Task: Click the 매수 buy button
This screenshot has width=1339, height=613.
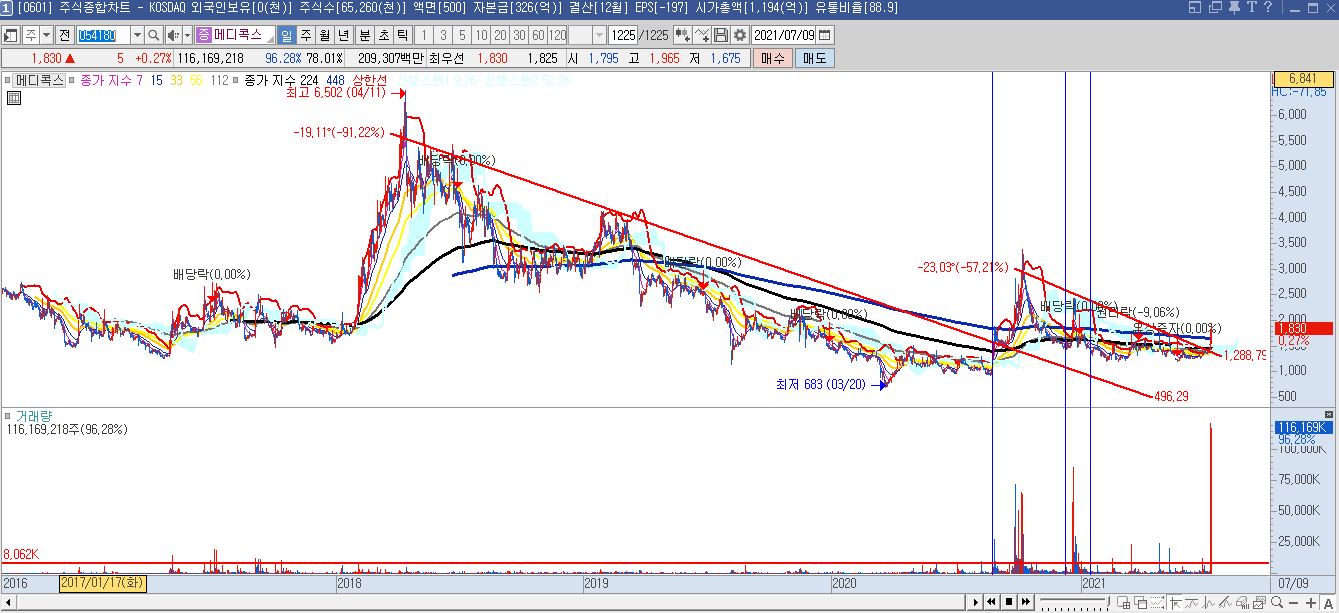Action: [773, 59]
